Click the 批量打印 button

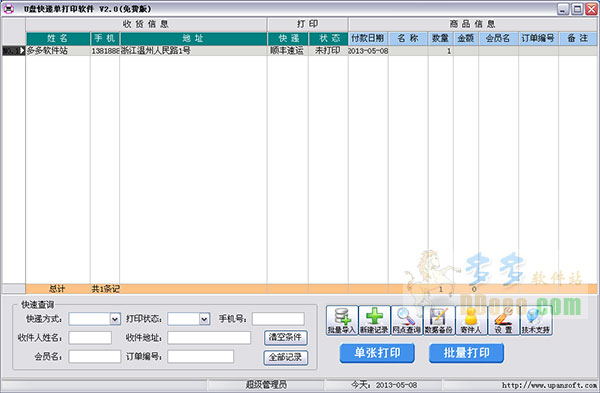click(466, 353)
